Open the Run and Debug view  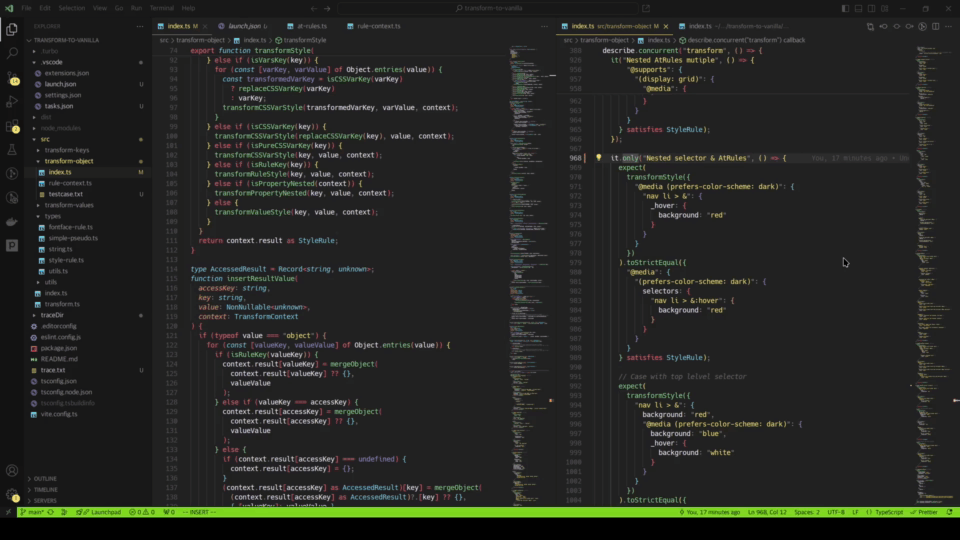pyautogui.click(x=12, y=102)
